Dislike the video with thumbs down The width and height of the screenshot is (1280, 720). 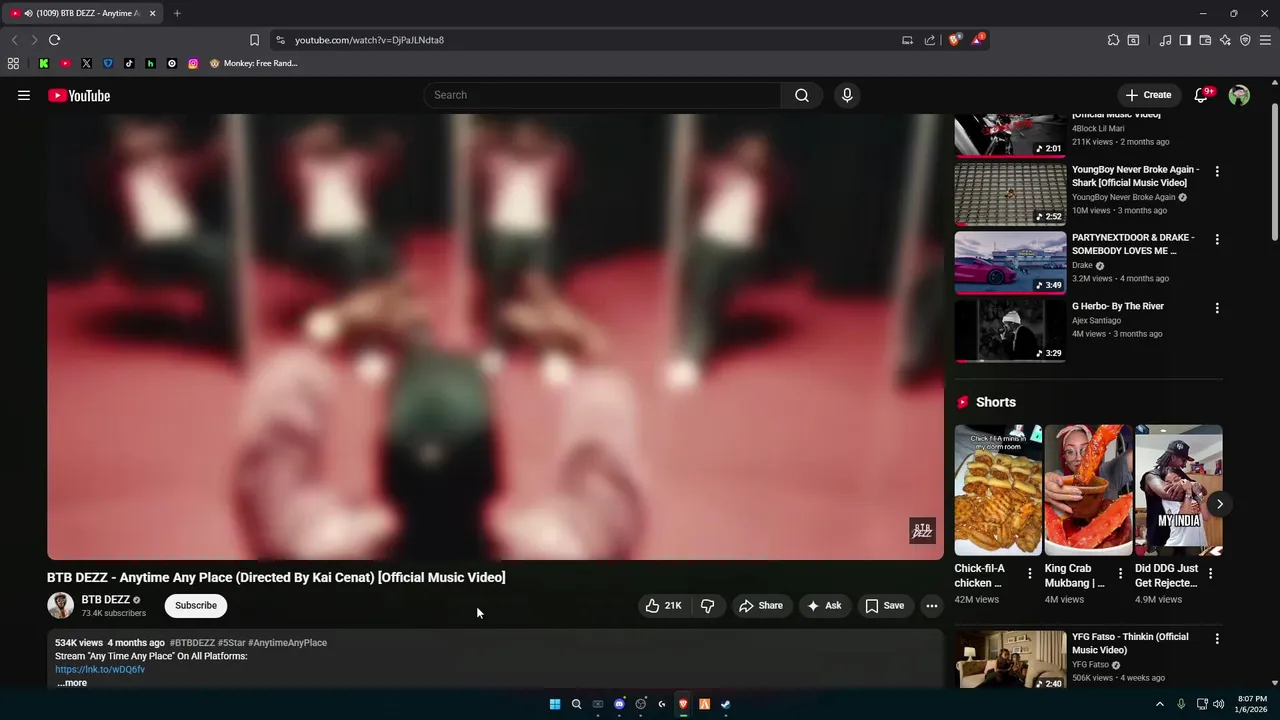(x=708, y=605)
